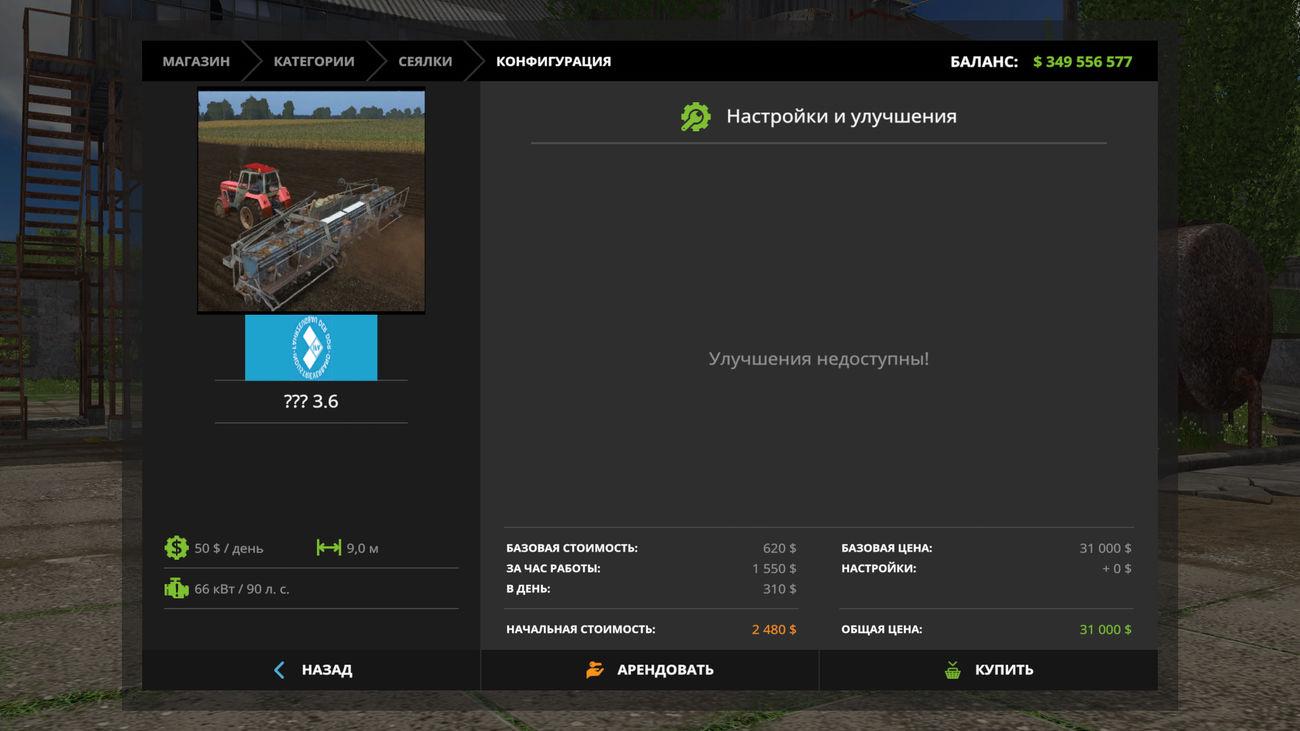Image resolution: width=1300 pixels, height=731 pixels.
Task: Go to the КАТЕГОРИИ breadcrumb
Action: 314,62
